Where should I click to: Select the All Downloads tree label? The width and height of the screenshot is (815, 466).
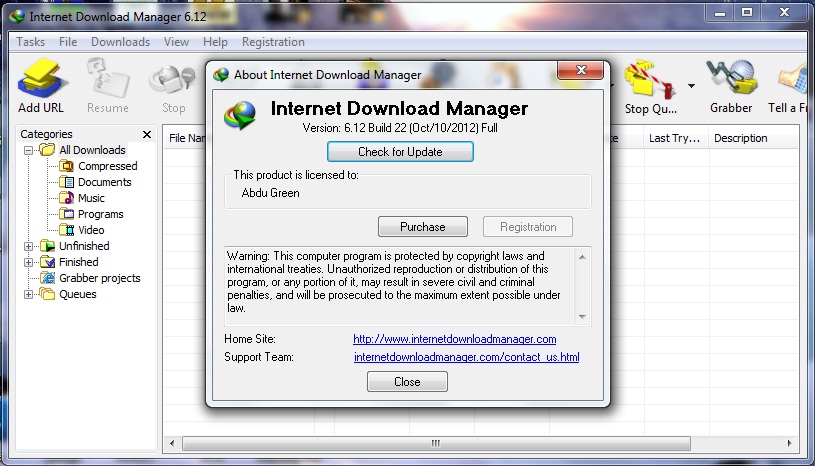[93, 150]
